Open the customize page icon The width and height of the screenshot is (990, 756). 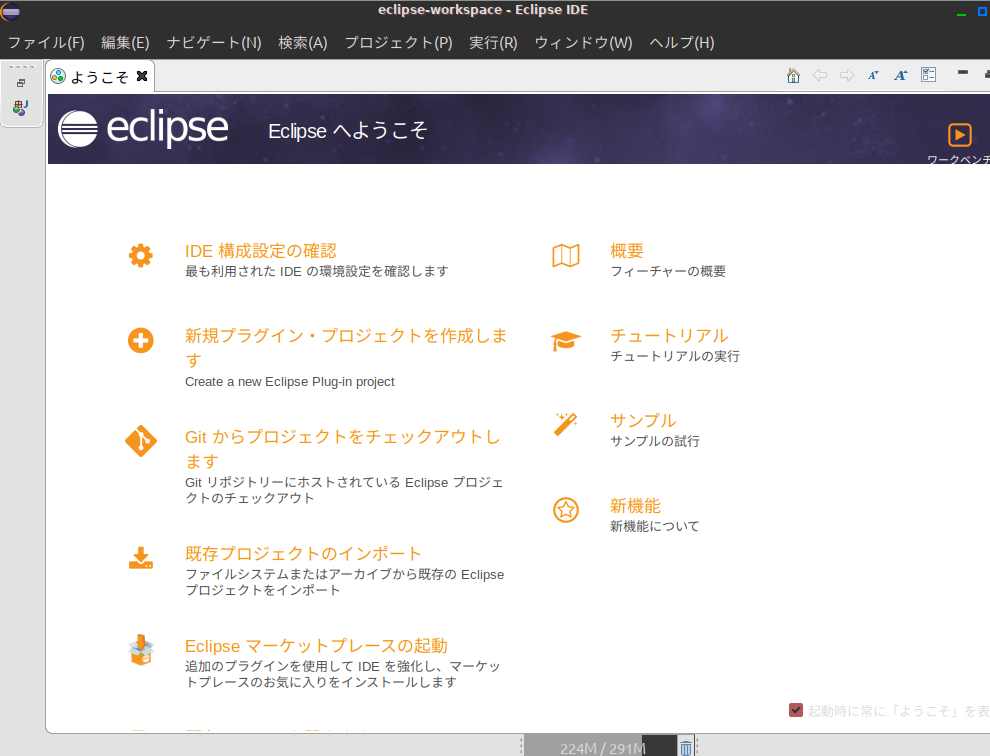928,75
